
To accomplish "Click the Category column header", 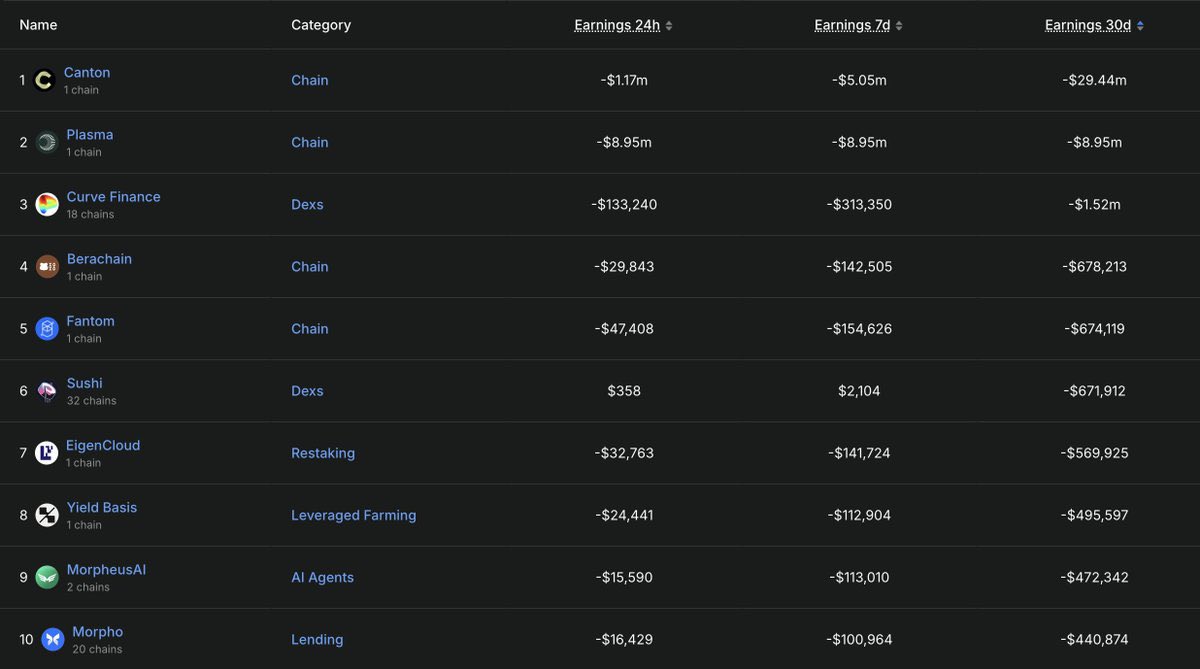I will [321, 25].
